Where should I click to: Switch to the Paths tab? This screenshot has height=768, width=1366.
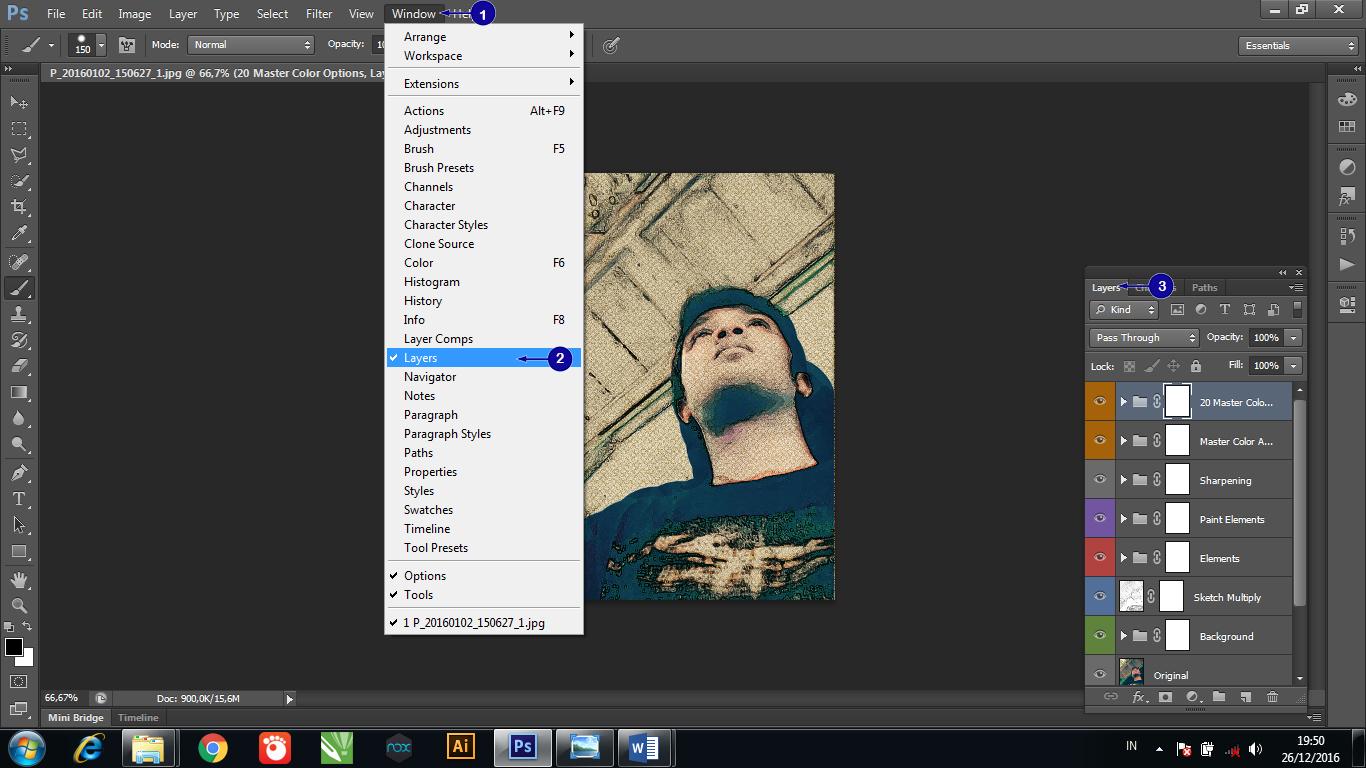point(1204,287)
